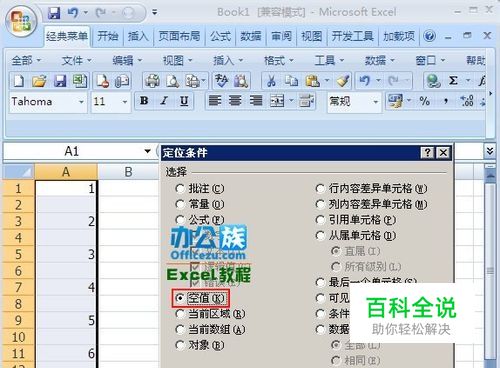Click Save icon in Quick Access Toolbar
Viewport: 500px width, 368px height.
[54, 13]
